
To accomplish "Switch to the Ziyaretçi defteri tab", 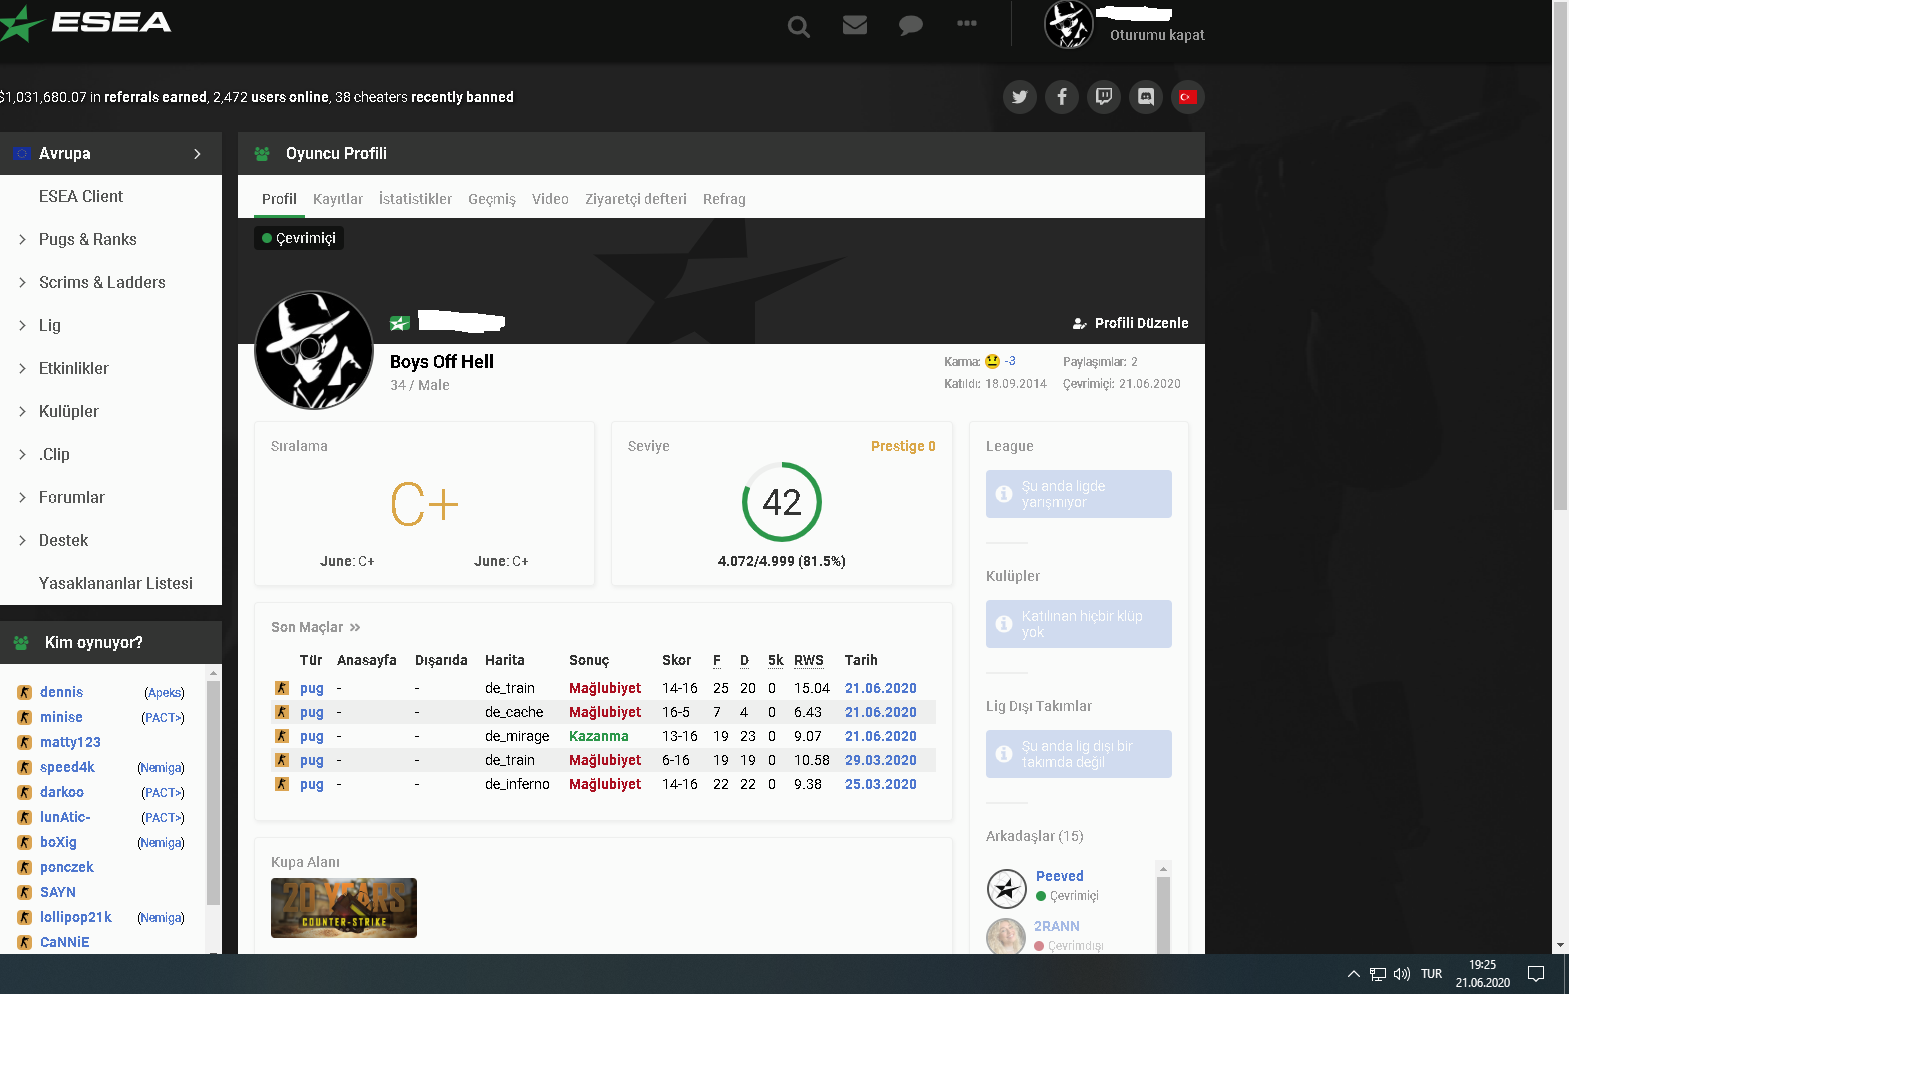I will click(x=636, y=199).
